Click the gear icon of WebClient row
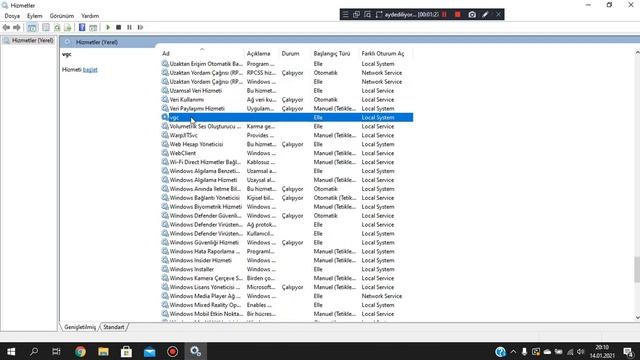This screenshot has width=640, height=360. coord(165,153)
